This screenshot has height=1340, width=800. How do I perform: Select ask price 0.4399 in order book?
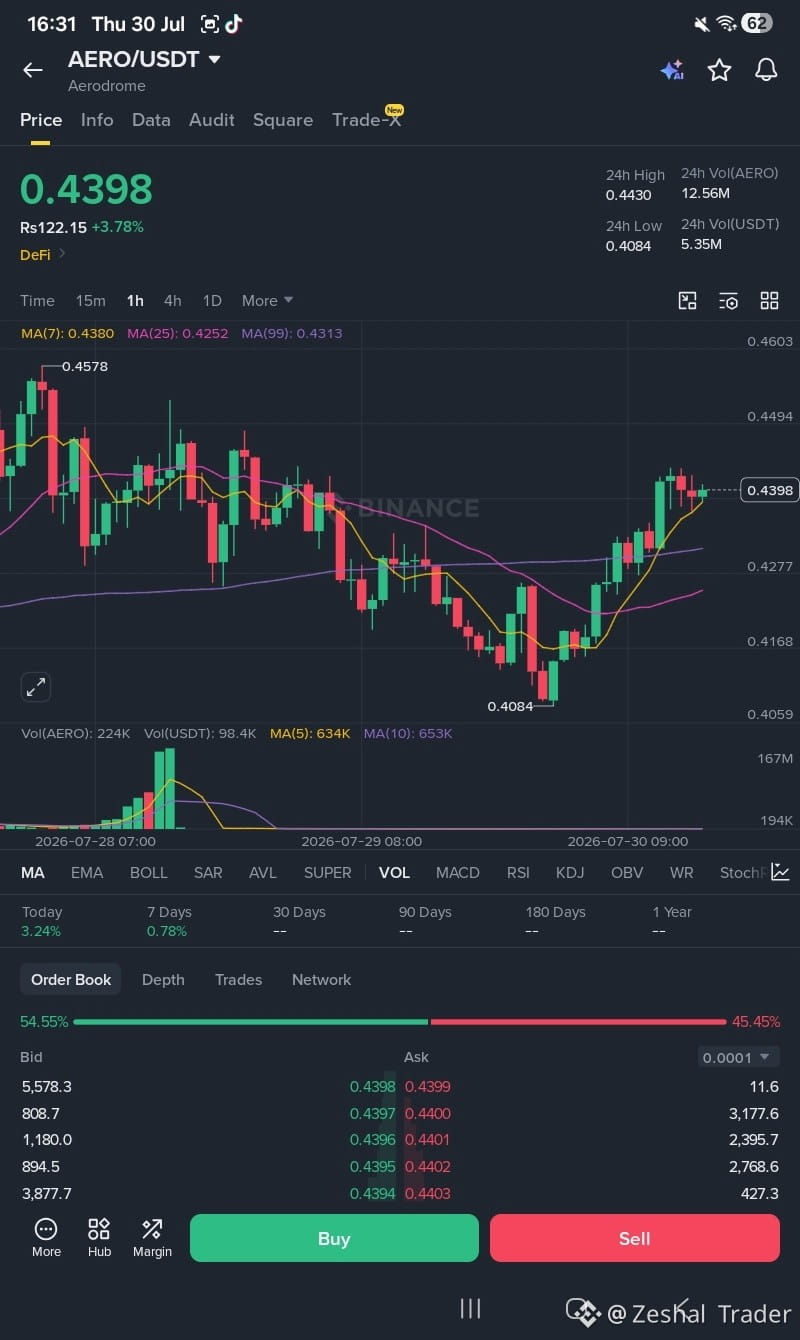(x=428, y=1087)
